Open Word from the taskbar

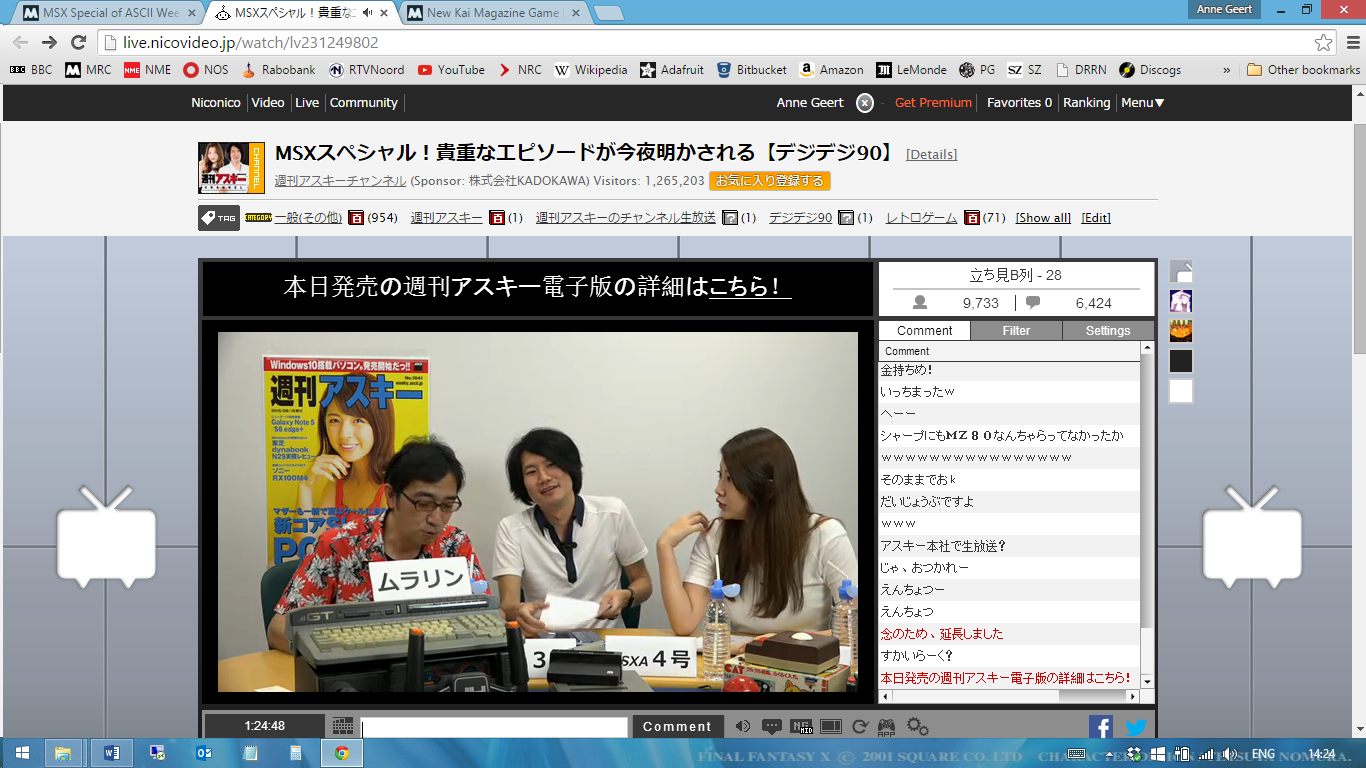pos(110,753)
